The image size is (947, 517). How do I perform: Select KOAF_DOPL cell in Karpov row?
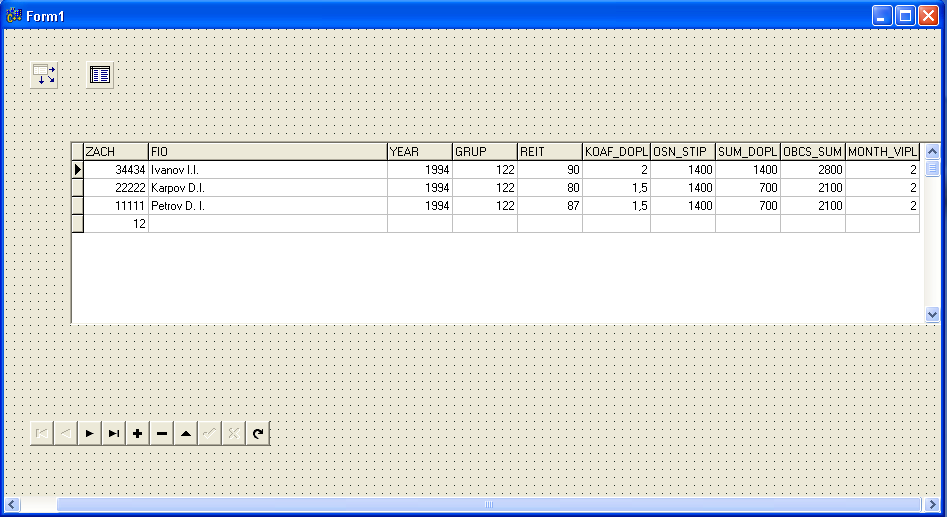click(617, 188)
